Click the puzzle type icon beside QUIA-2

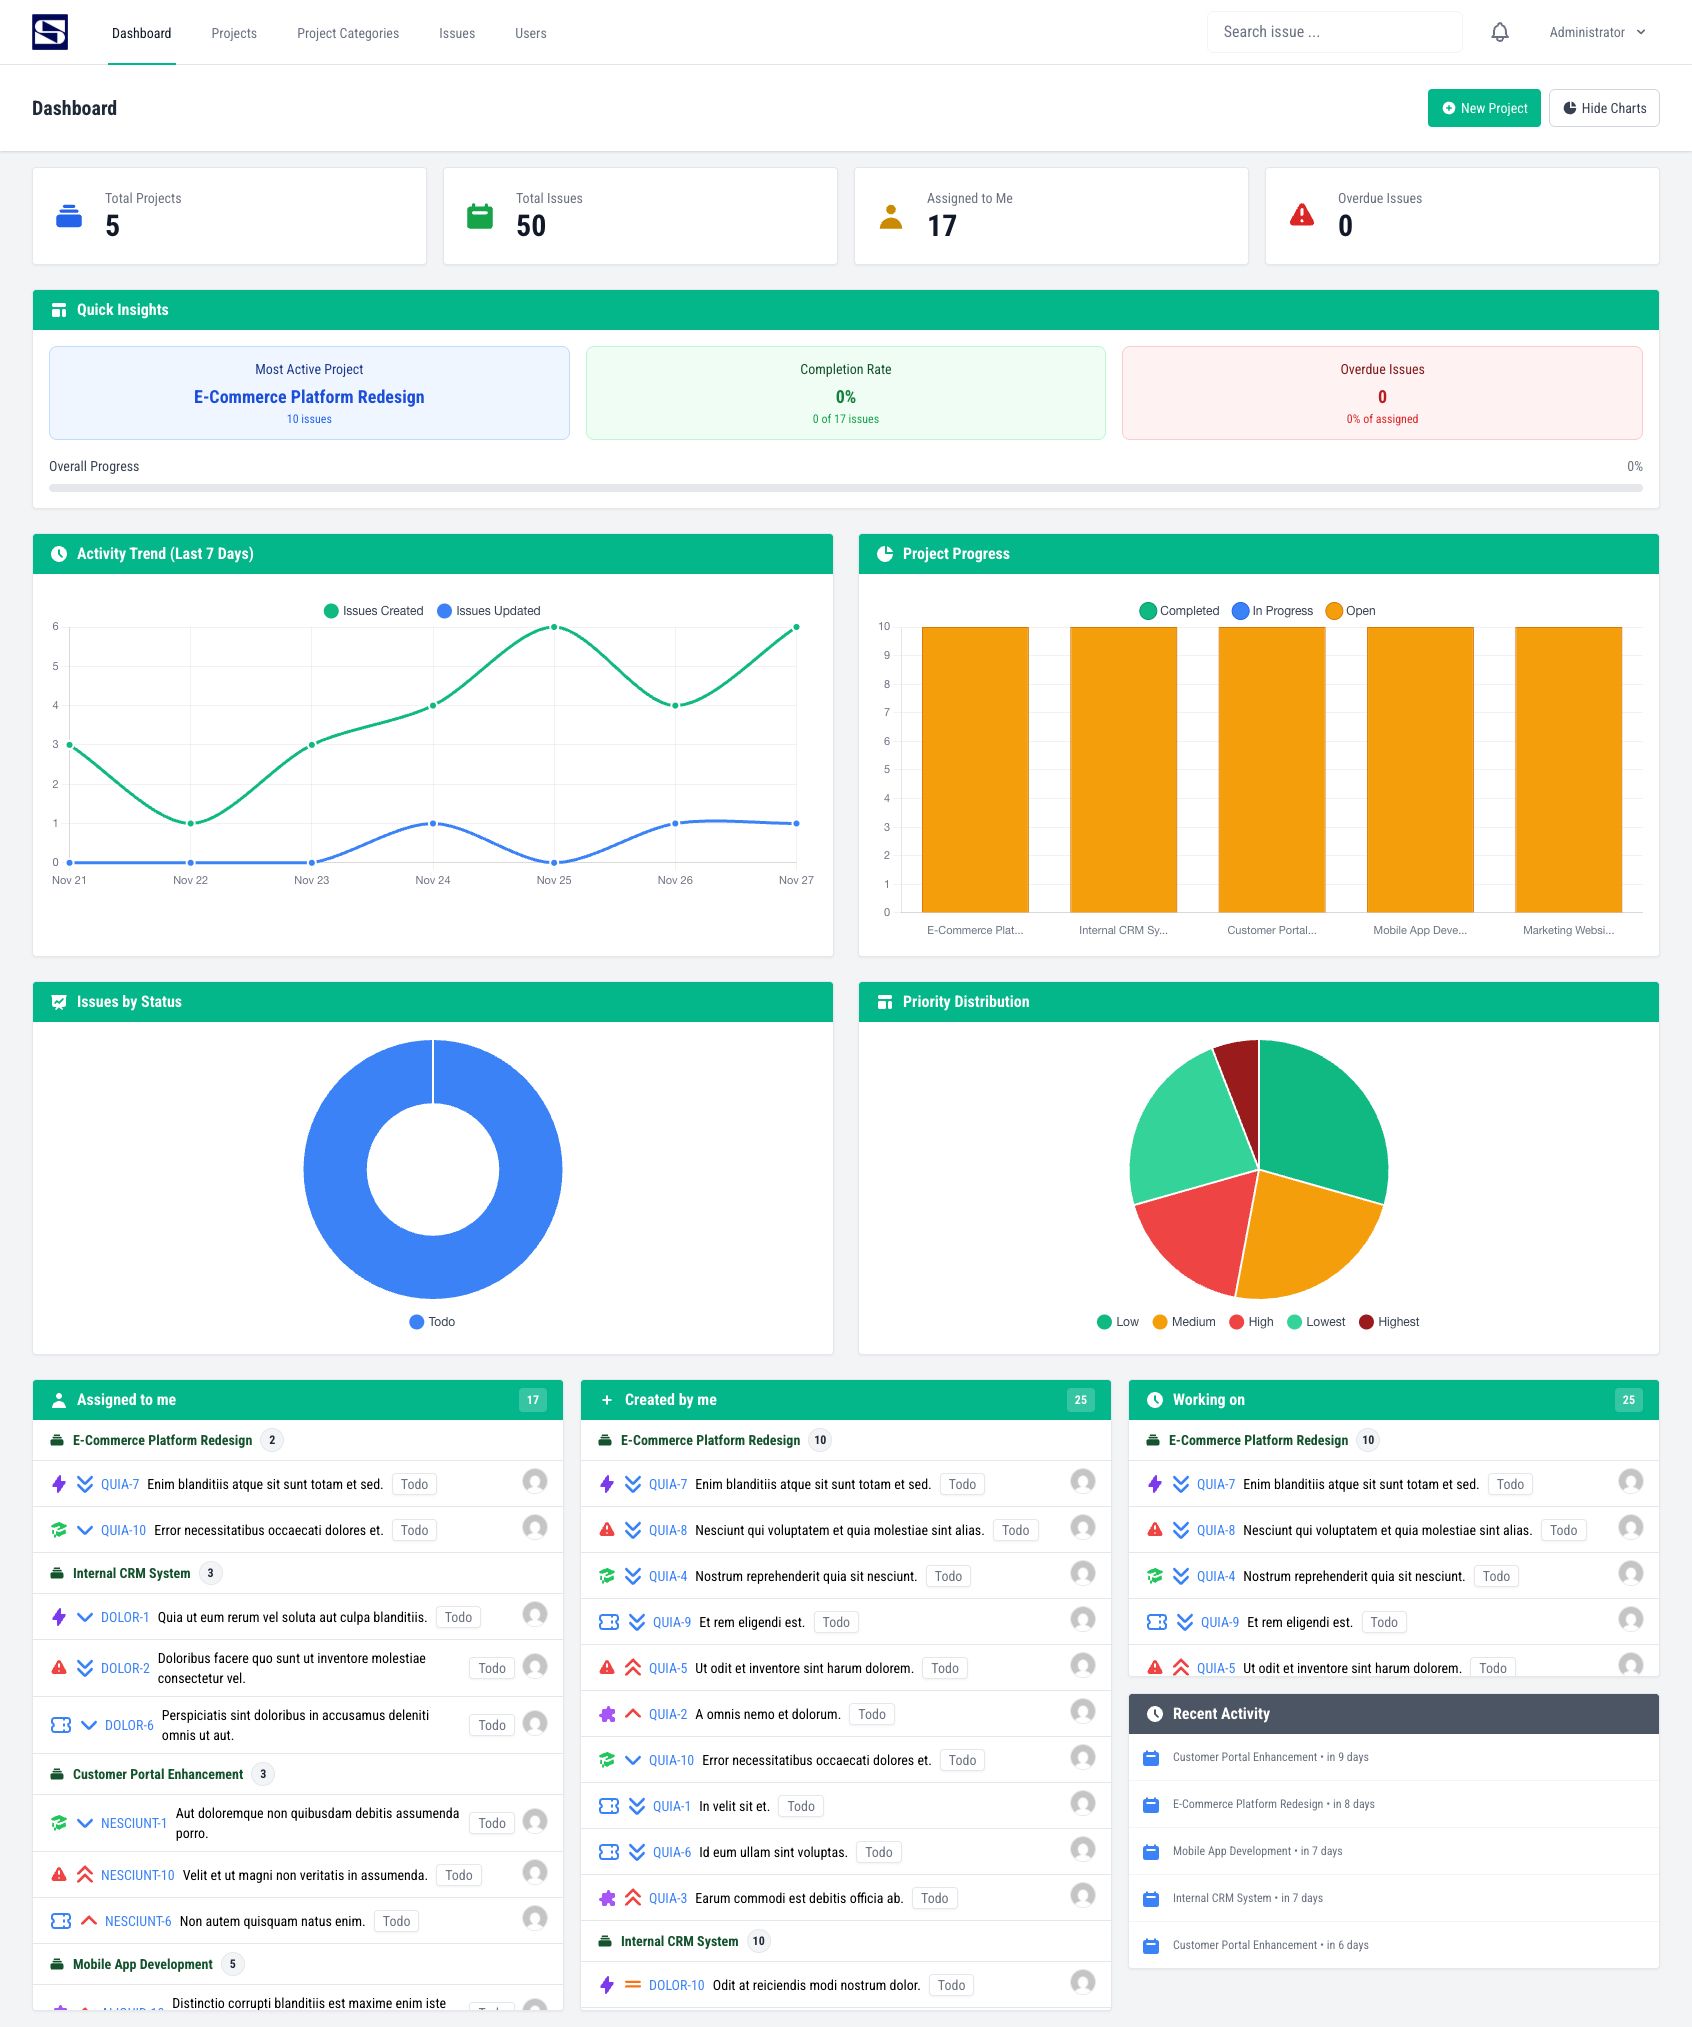[607, 1714]
